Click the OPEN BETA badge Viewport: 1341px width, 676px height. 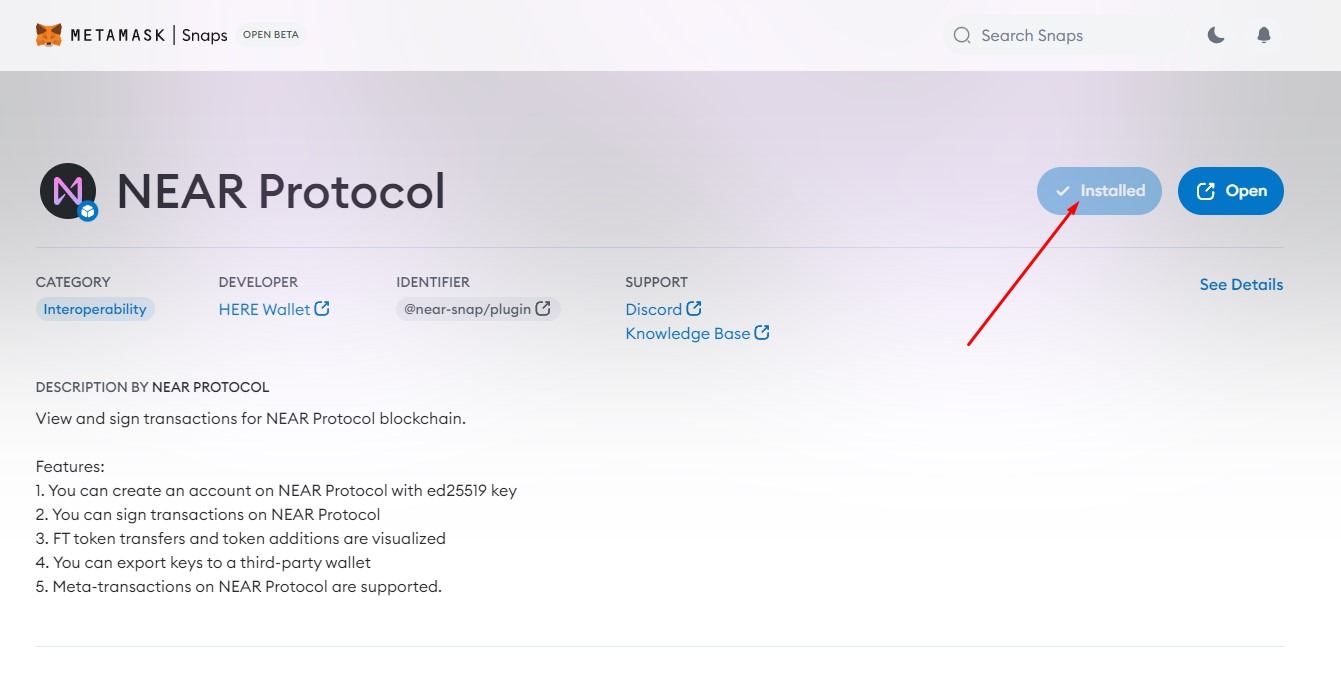tap(271, 35)
